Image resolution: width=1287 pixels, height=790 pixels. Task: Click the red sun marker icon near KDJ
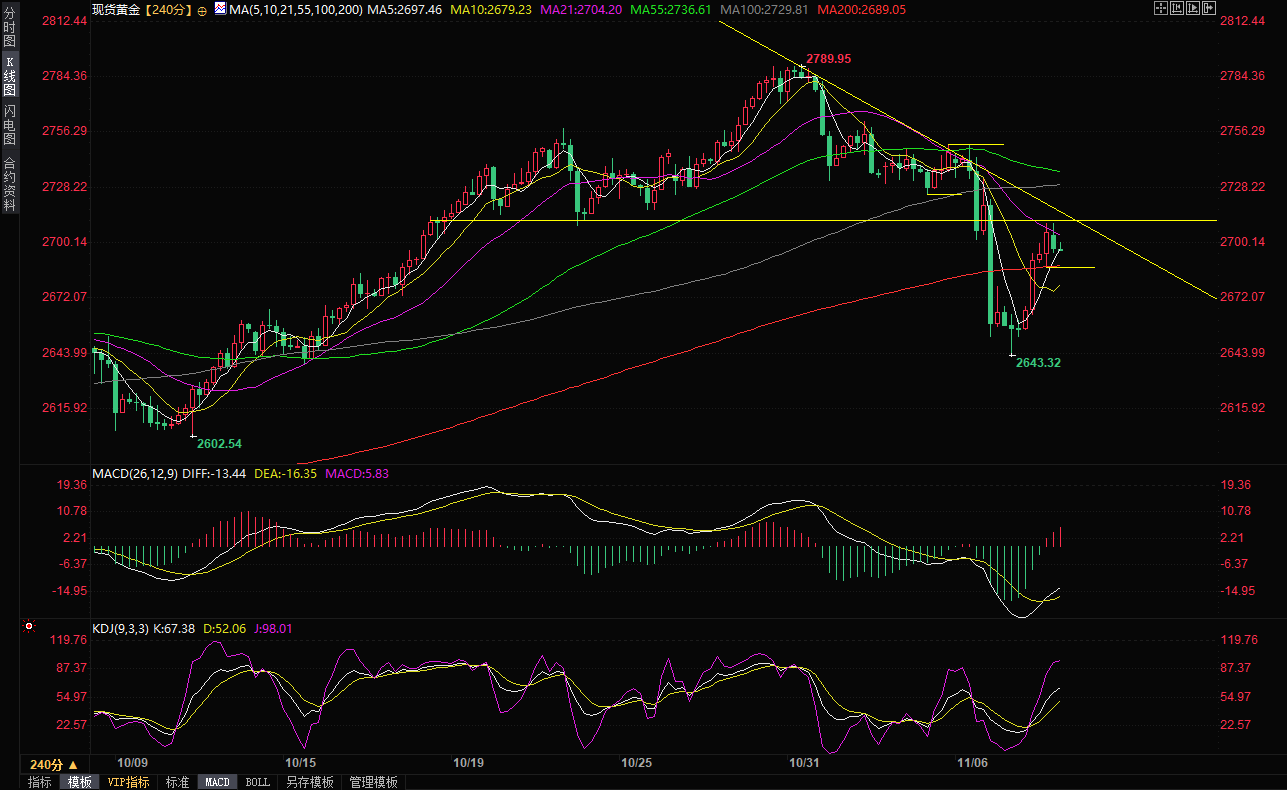(28, 628)
